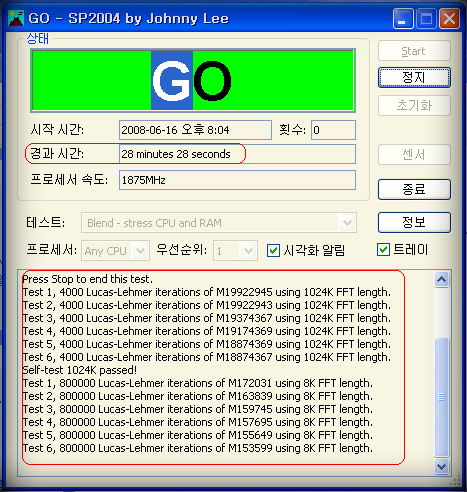Click the 횟수 count field showing 0
The height and width of the screenshot is (492, 467).
pos(333,130)
